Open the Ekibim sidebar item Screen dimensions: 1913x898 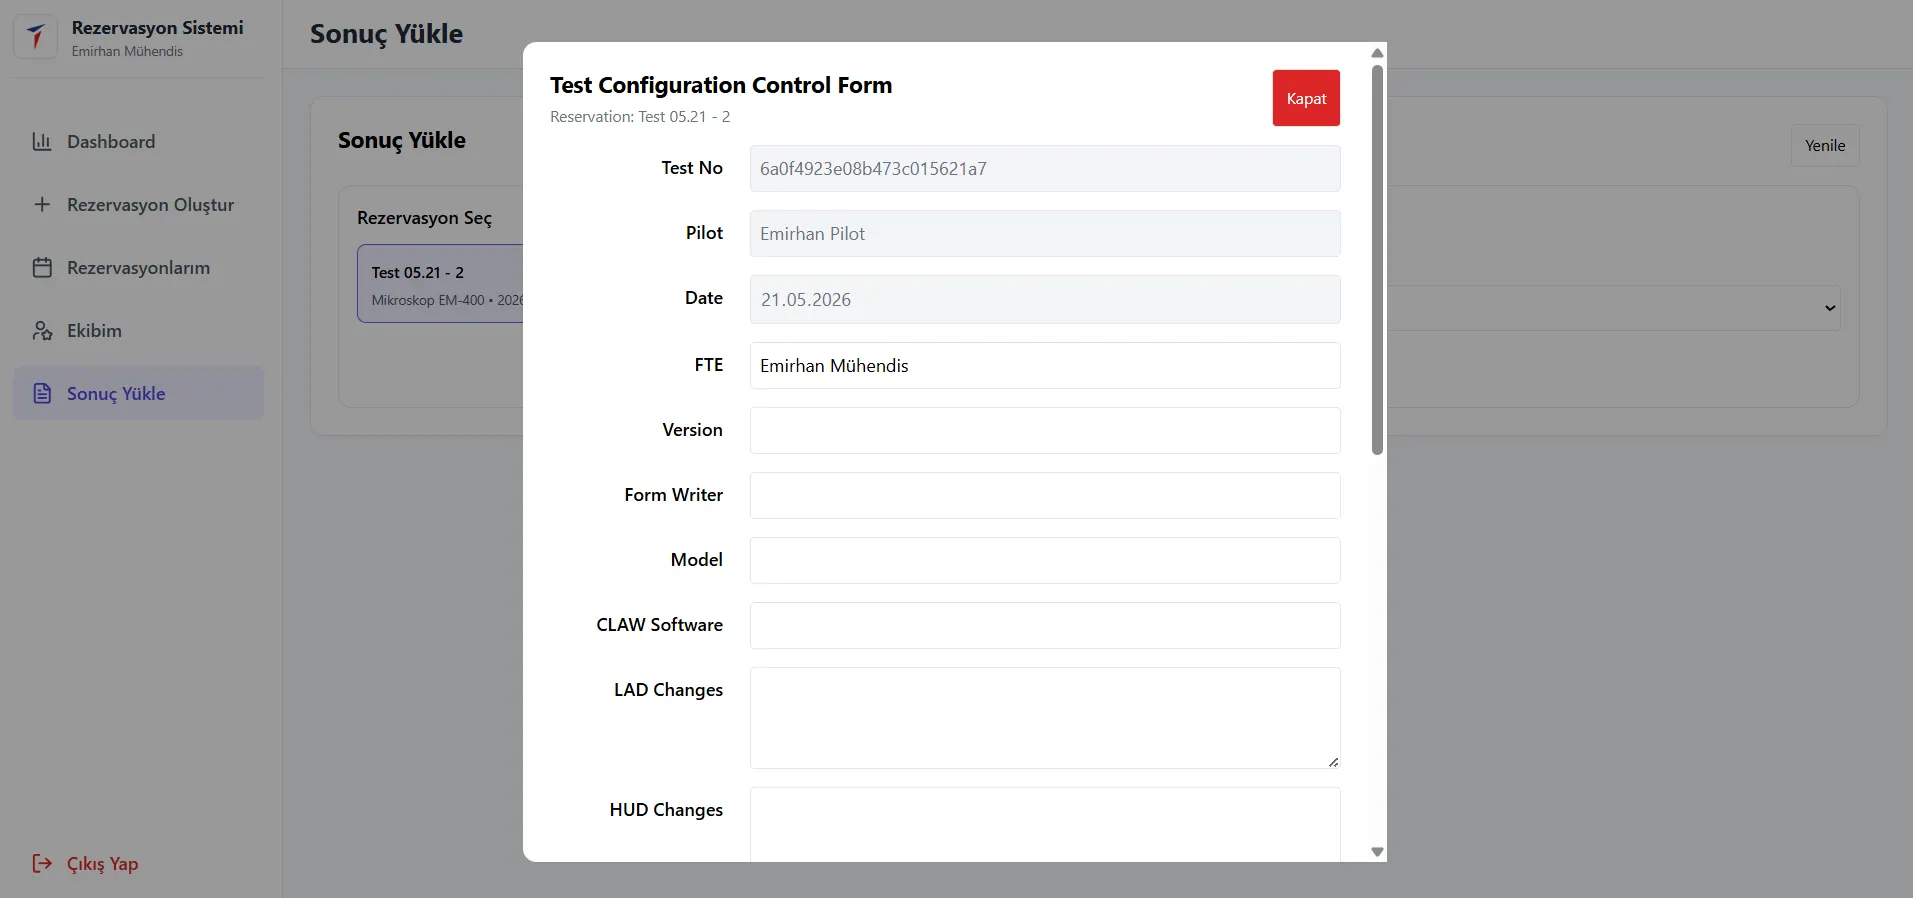tap(139, 331)
